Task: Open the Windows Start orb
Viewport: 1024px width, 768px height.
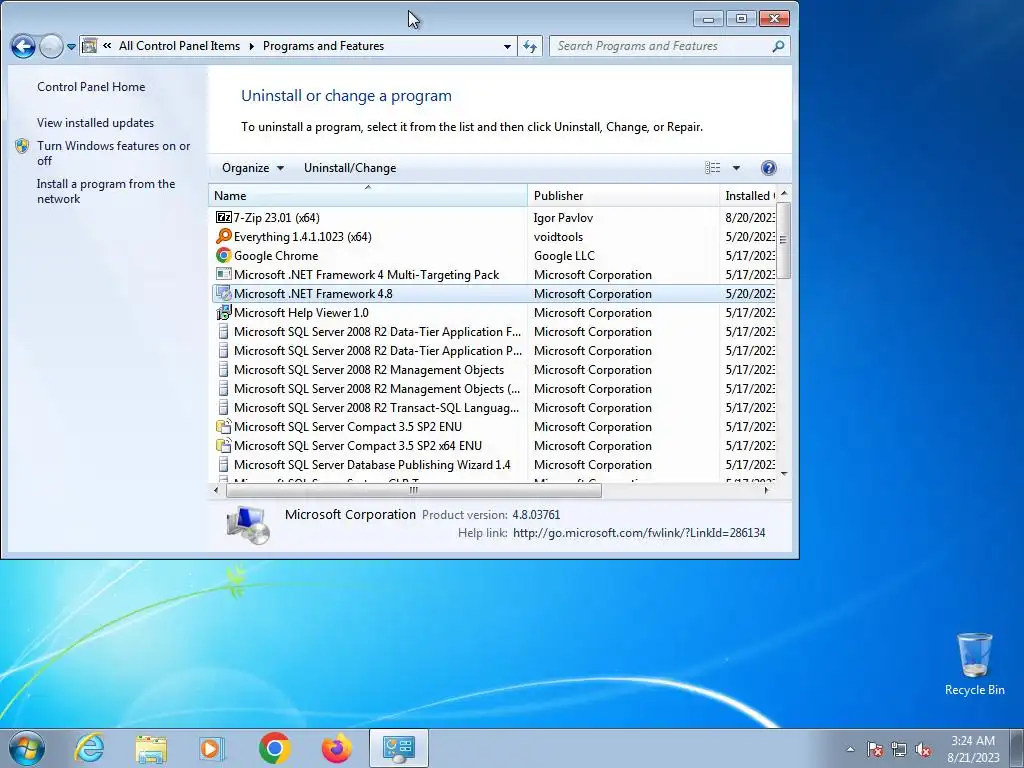Action: [26, 748]
